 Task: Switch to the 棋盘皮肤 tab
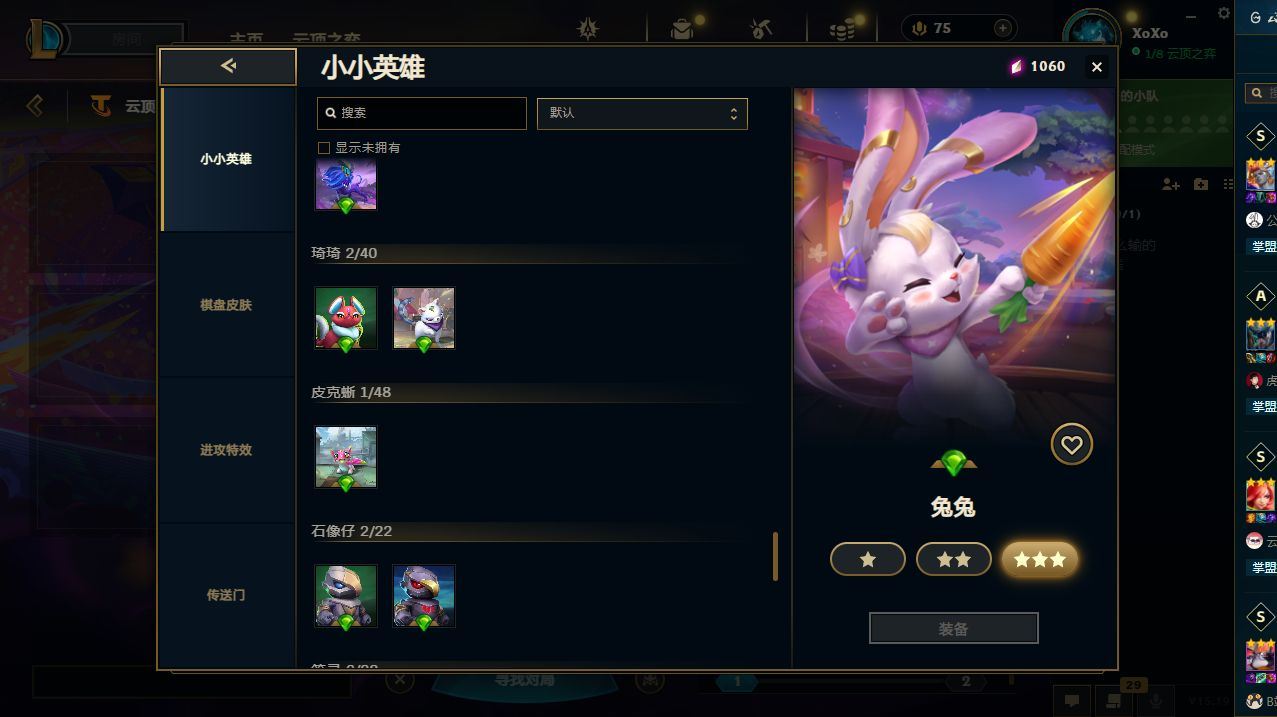click(x=228, y=305)
